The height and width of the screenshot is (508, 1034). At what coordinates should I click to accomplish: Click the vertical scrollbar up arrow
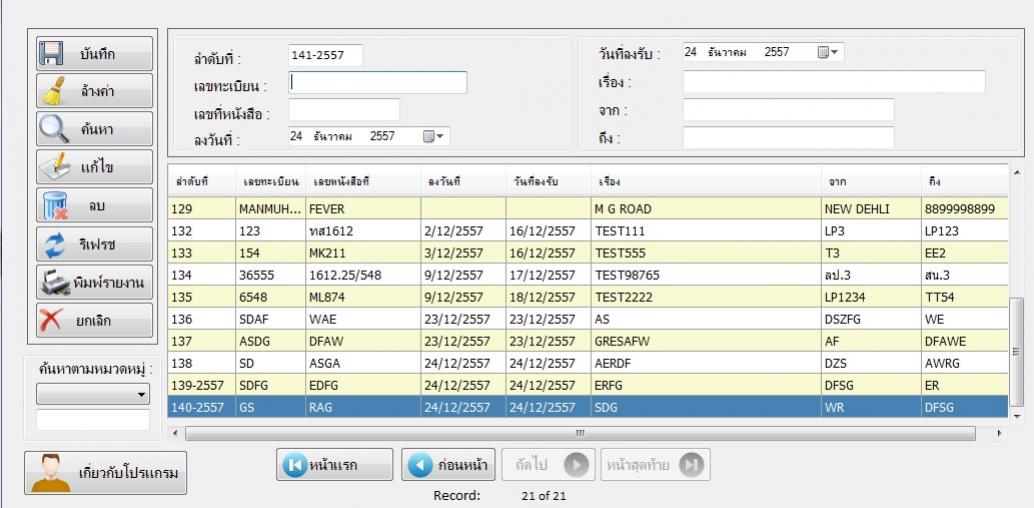[x=1016, y=172]
